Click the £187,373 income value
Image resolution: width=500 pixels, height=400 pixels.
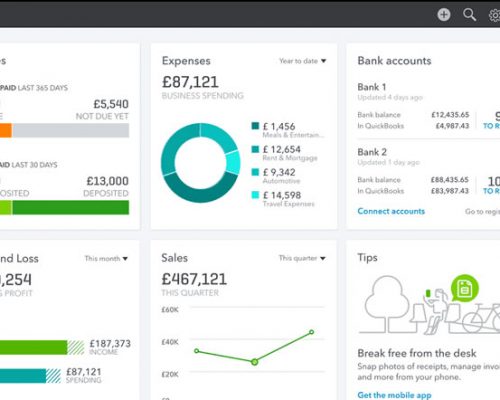pos(110,343)
